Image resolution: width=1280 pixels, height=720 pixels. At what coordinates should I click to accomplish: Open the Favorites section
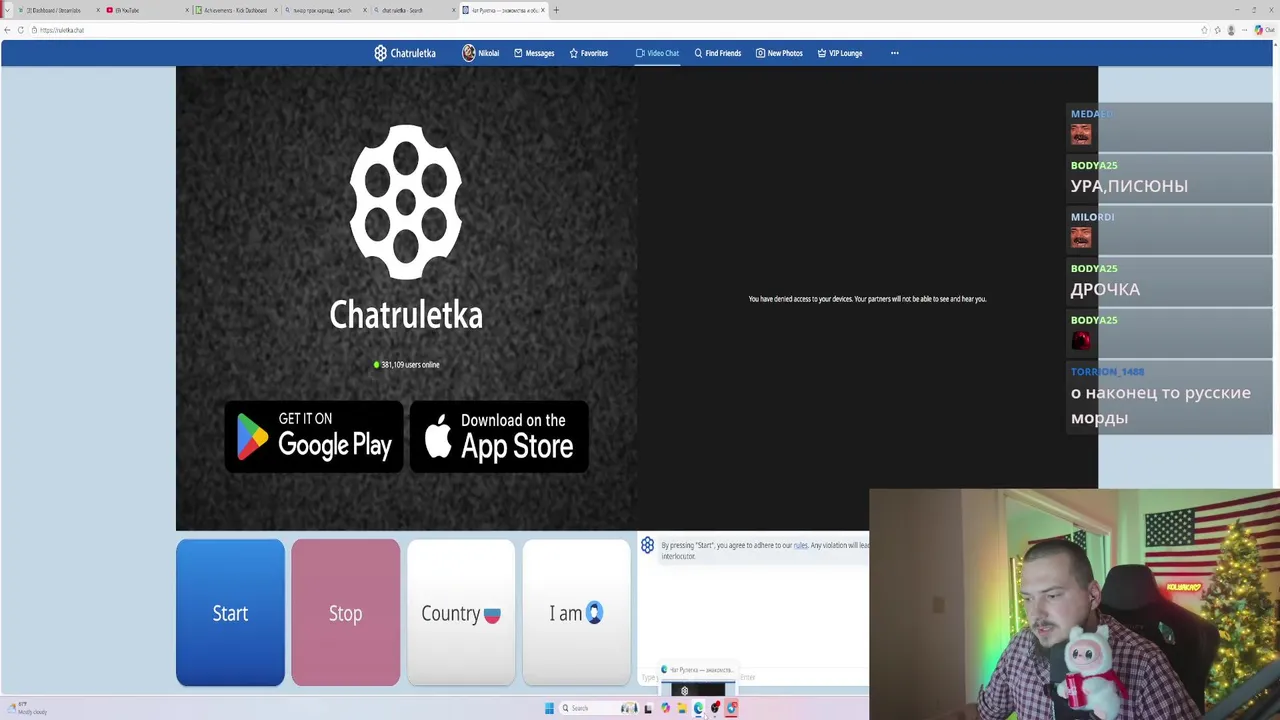(589, 53)
